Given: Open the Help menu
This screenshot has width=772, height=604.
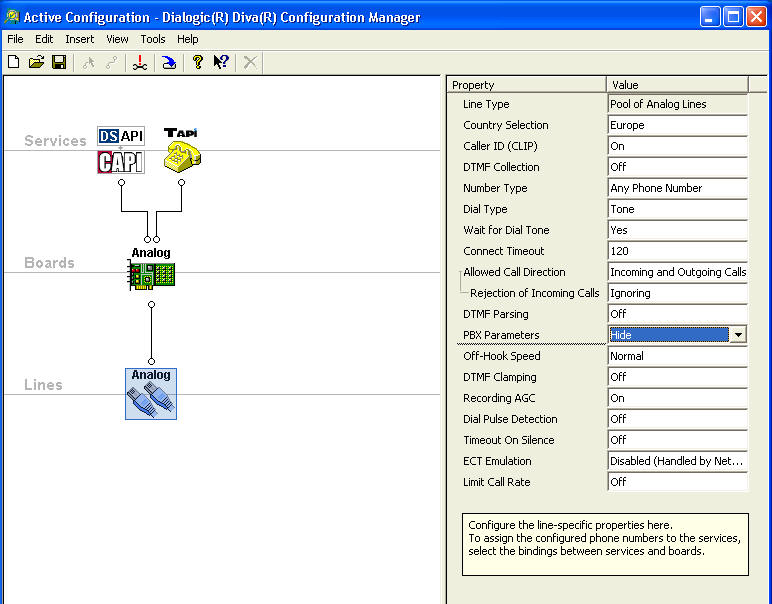Looking at the screenshot, I should pos(188,39).
